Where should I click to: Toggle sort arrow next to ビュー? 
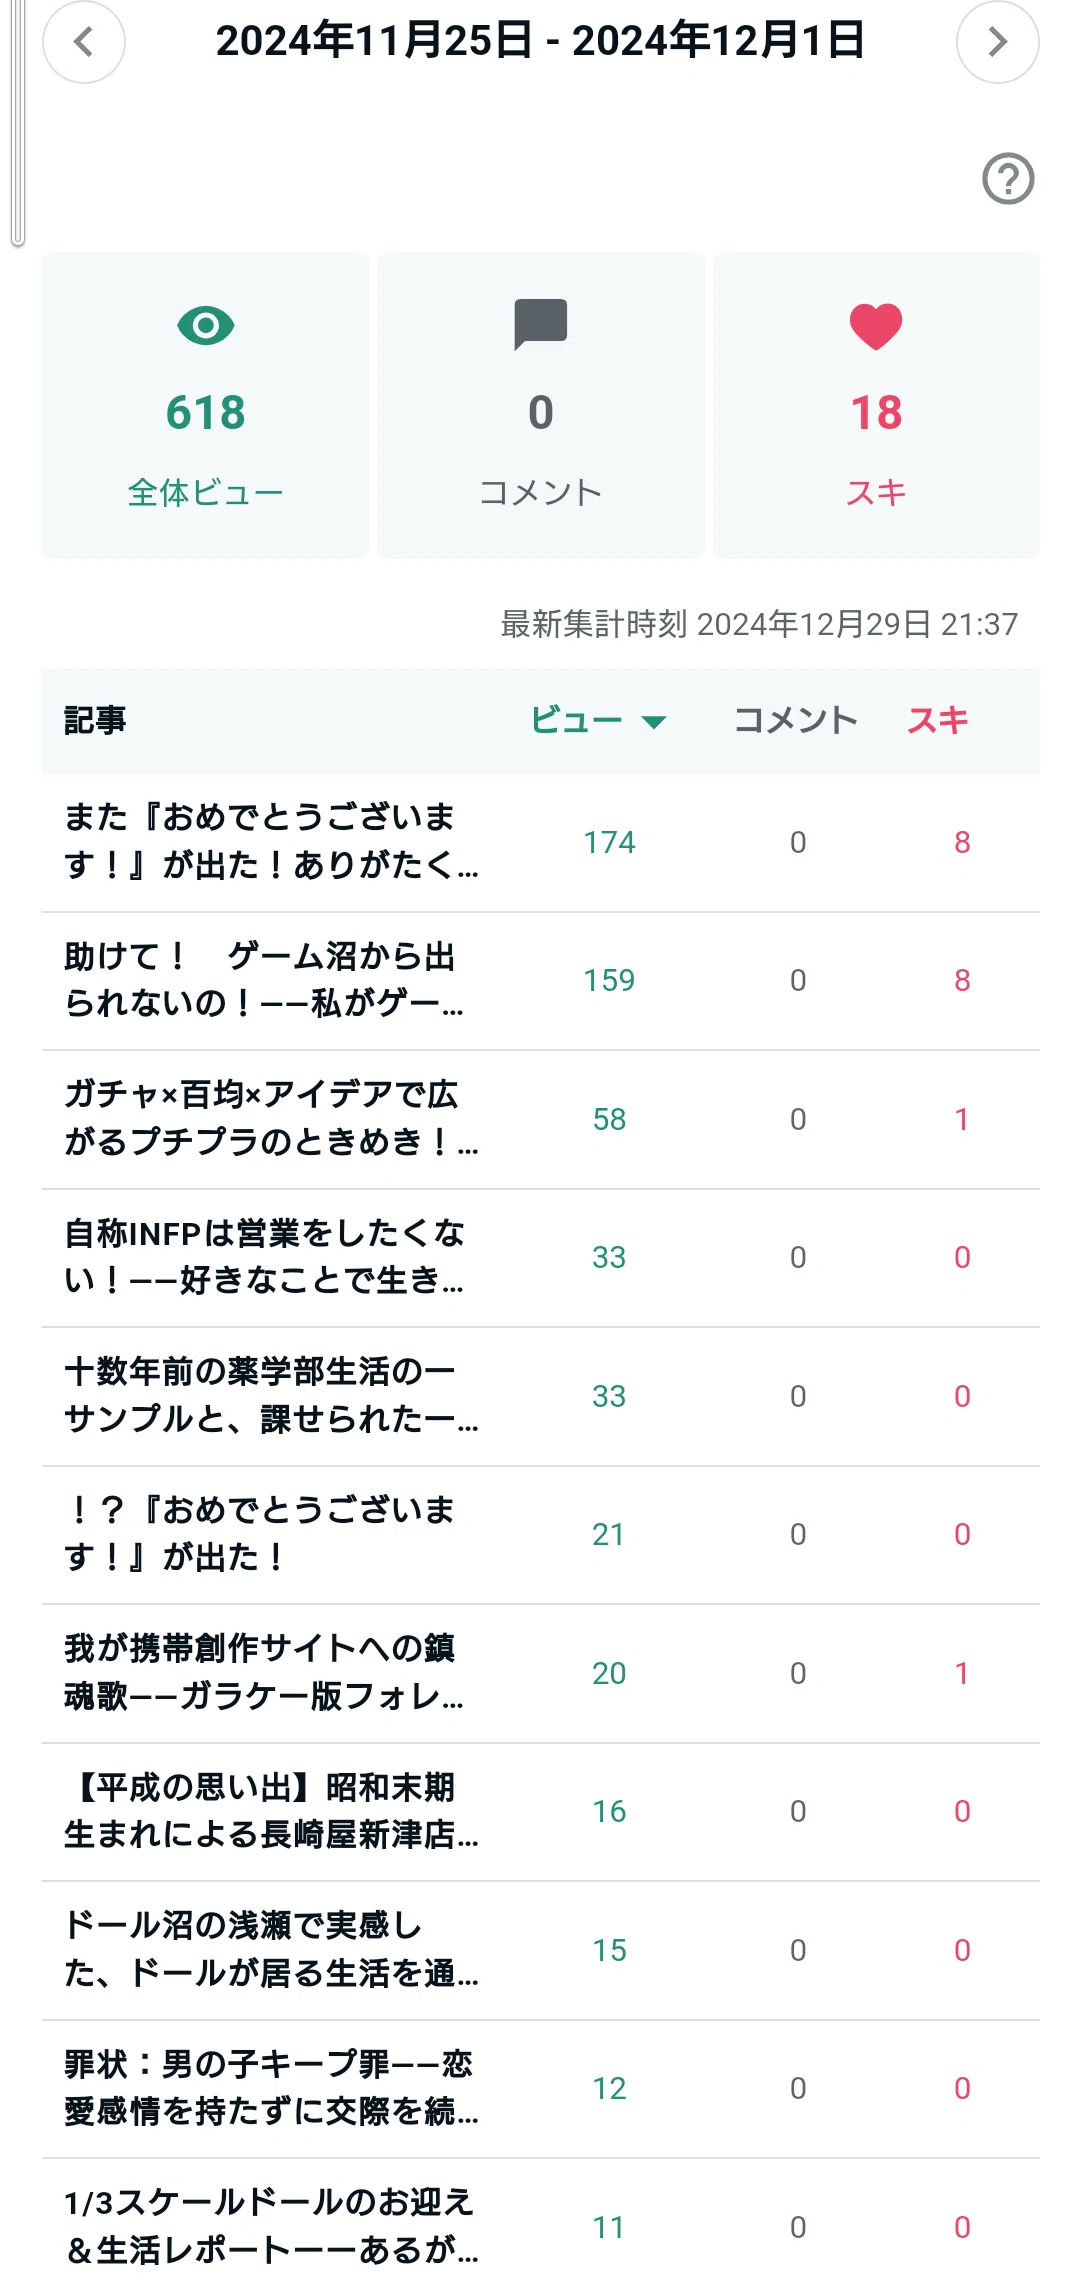(x=654, y=722)
